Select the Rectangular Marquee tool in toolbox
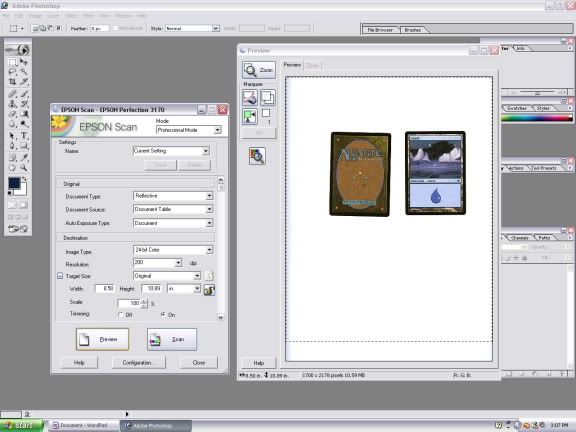Screen dimensions: 576x432 tap(12, 62)
